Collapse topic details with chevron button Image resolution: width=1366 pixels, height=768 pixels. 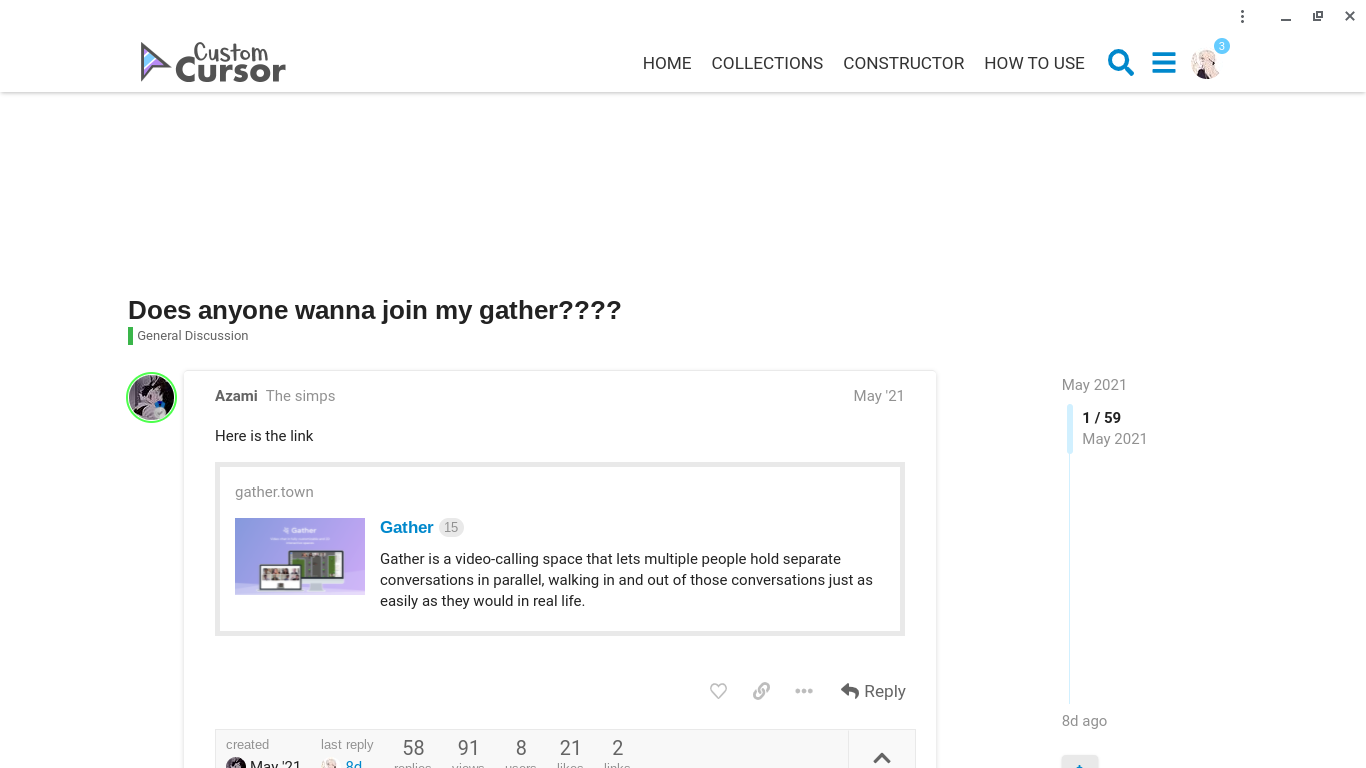pos(881,757)
